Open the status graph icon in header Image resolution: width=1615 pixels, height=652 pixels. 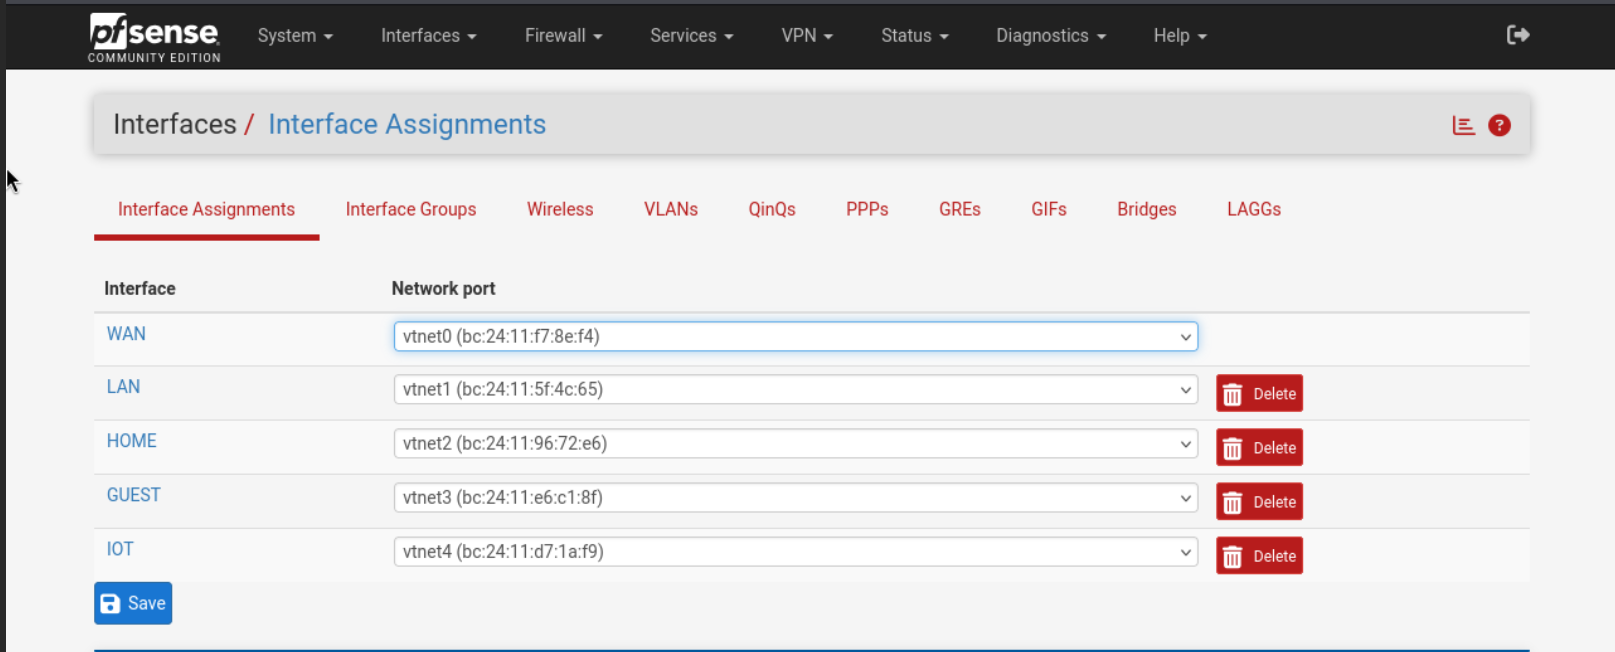pyautogui.click(x=1464, y=125)
